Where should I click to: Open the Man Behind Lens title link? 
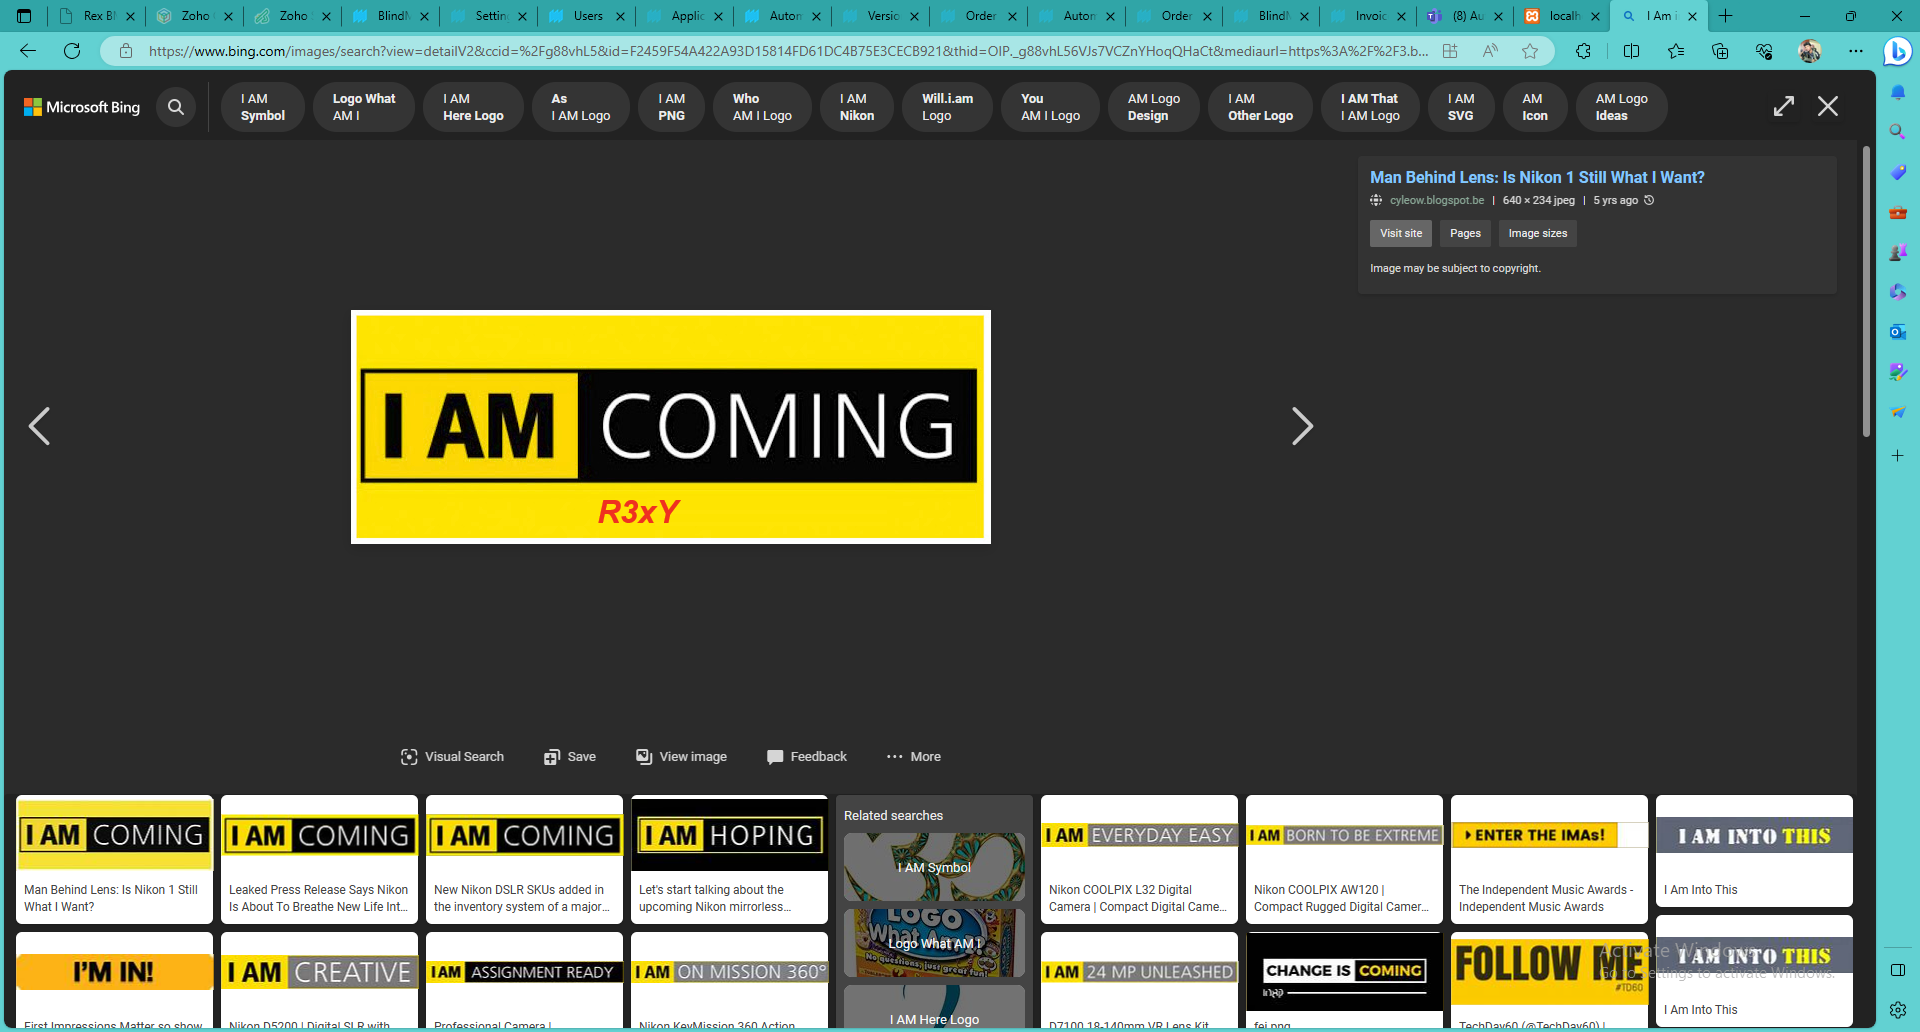1536,178
